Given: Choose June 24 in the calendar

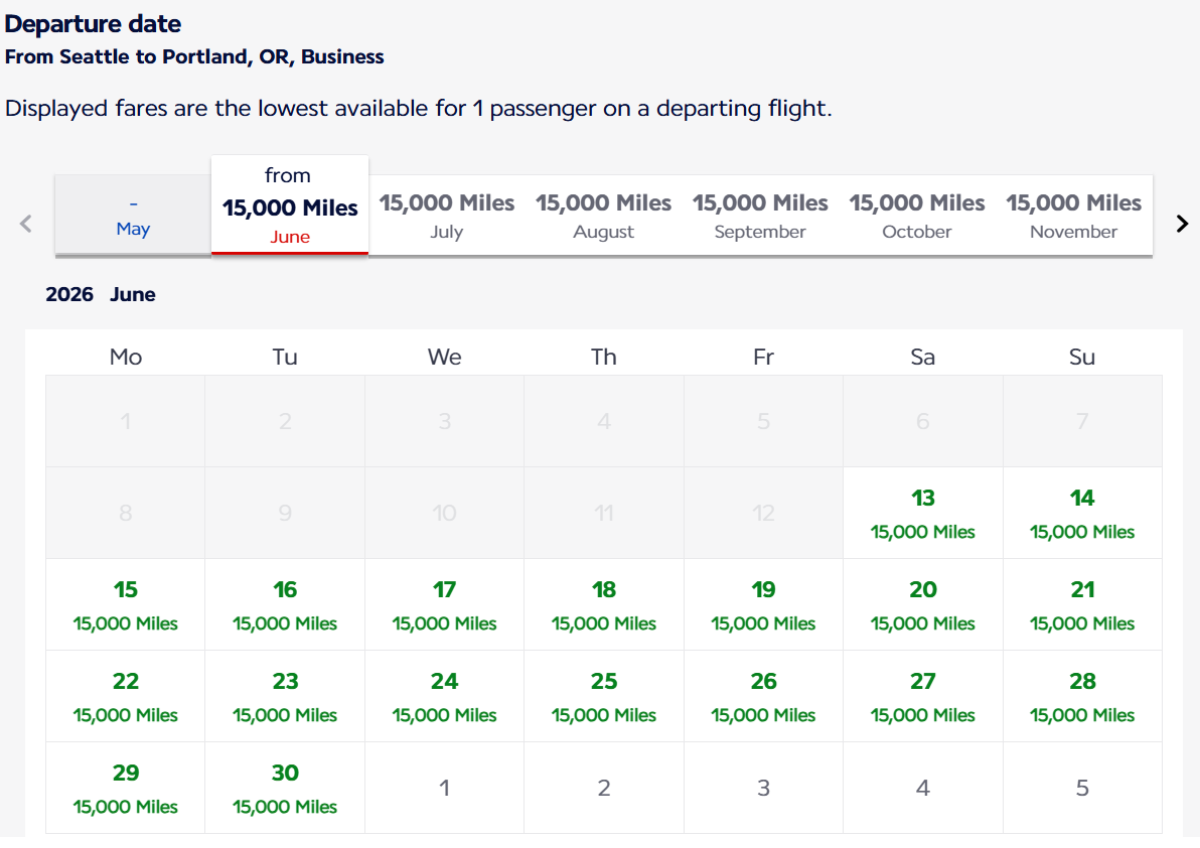Looking at the screenshot, I should (x=445, y=697).
